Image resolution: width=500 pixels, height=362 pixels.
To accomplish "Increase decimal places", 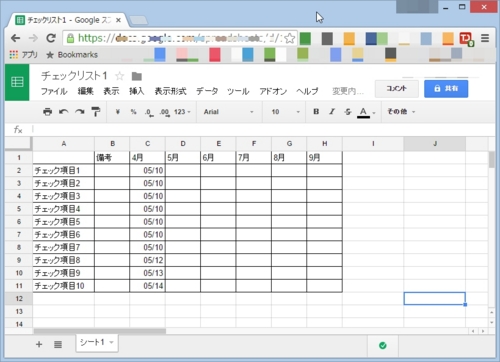I will (x=164, y=112).
